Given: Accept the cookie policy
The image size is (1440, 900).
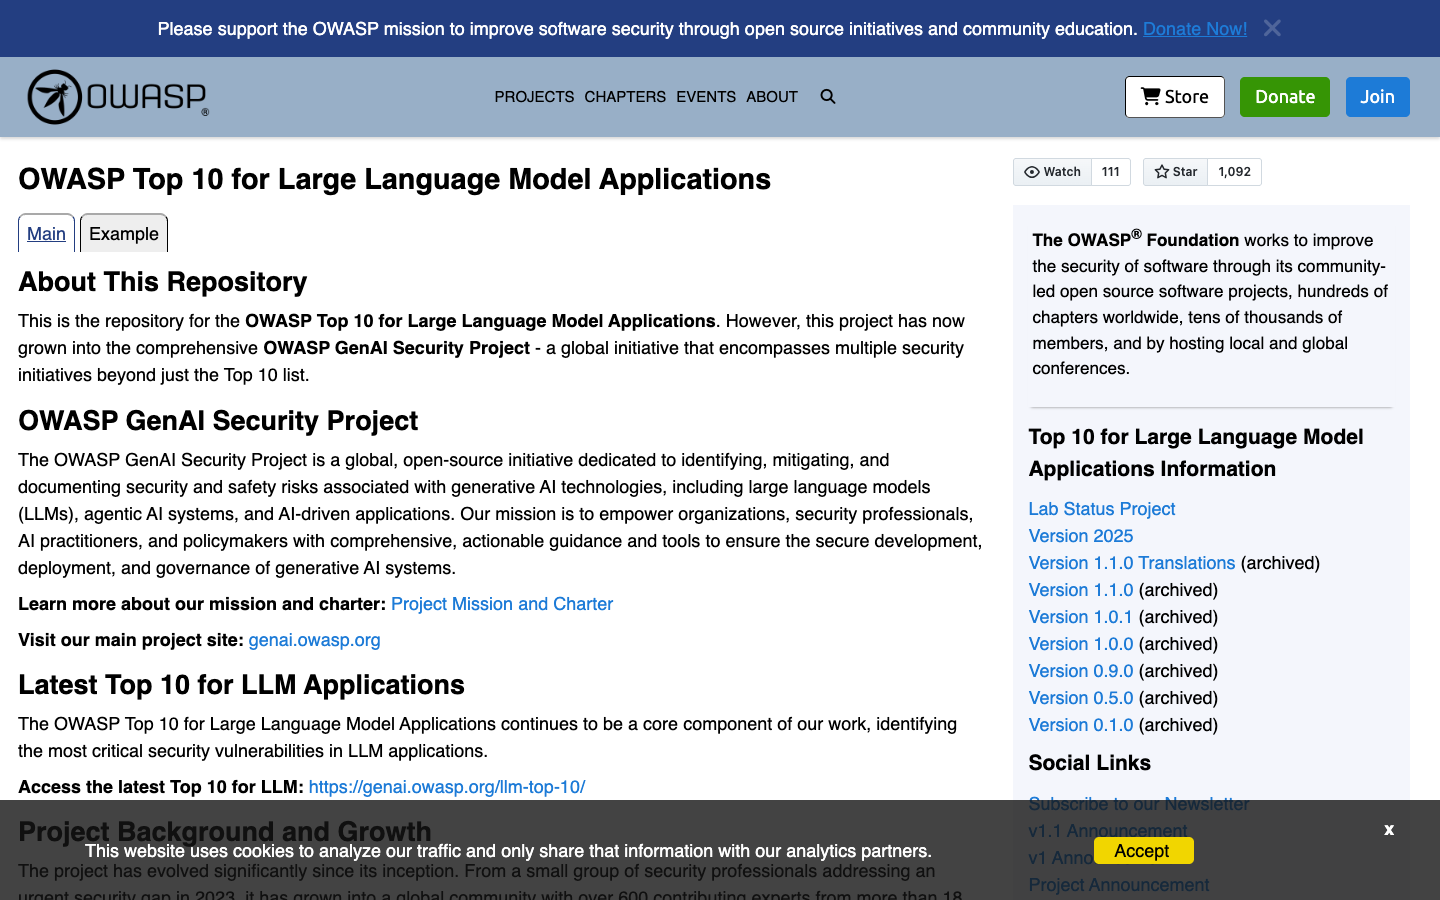Looking at the screenshot, I should [1143, 850].
